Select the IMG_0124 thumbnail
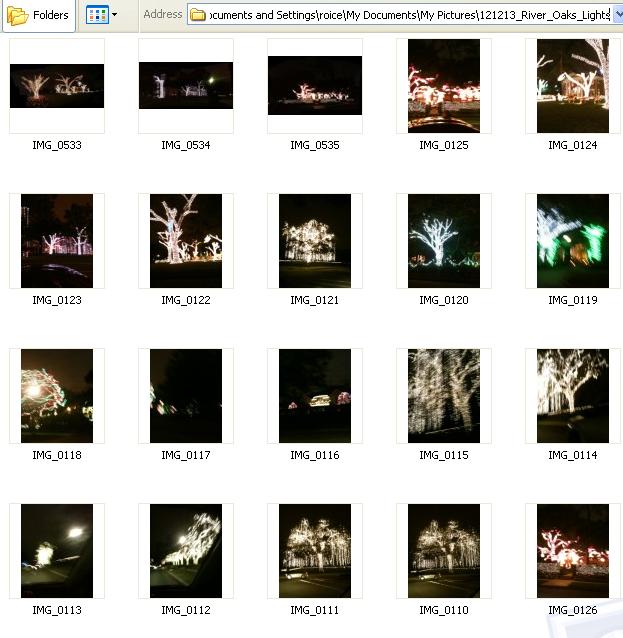The width and height of the screenshot is (623, 638). (x=573, y=86)
